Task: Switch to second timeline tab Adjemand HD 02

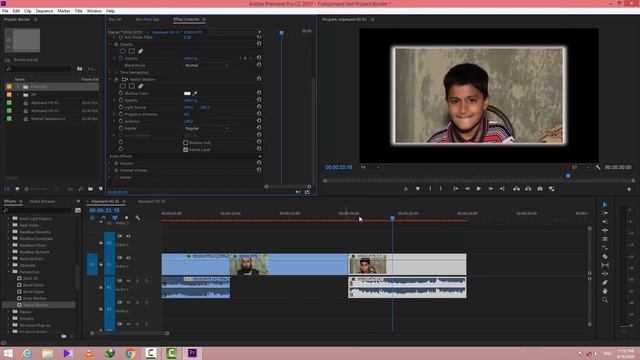Action: (x=151, y=201)
